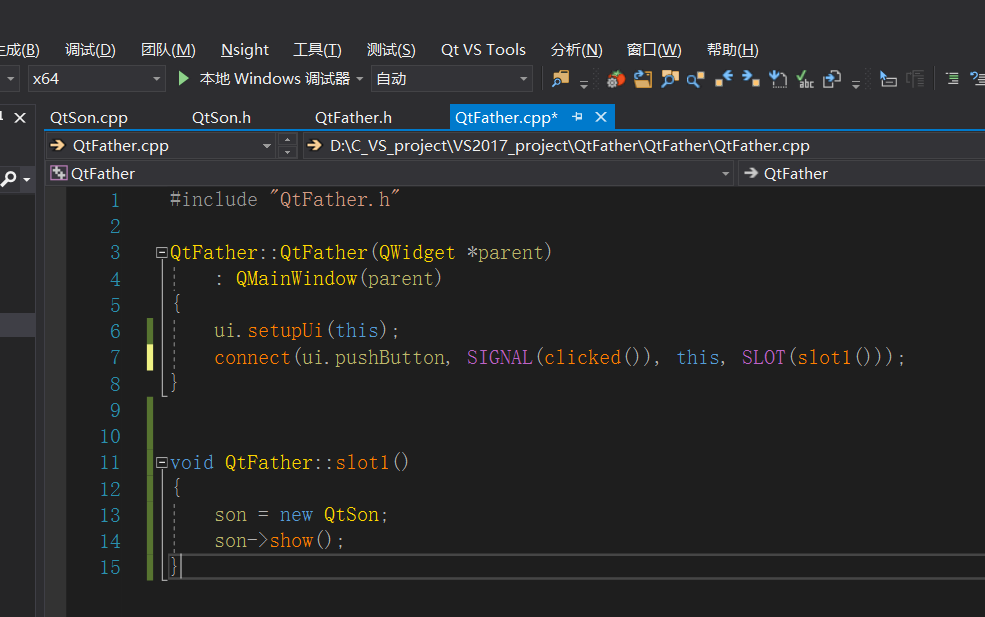
Task: Click the Visual Assist tomato icon
Action: point(615,78)
